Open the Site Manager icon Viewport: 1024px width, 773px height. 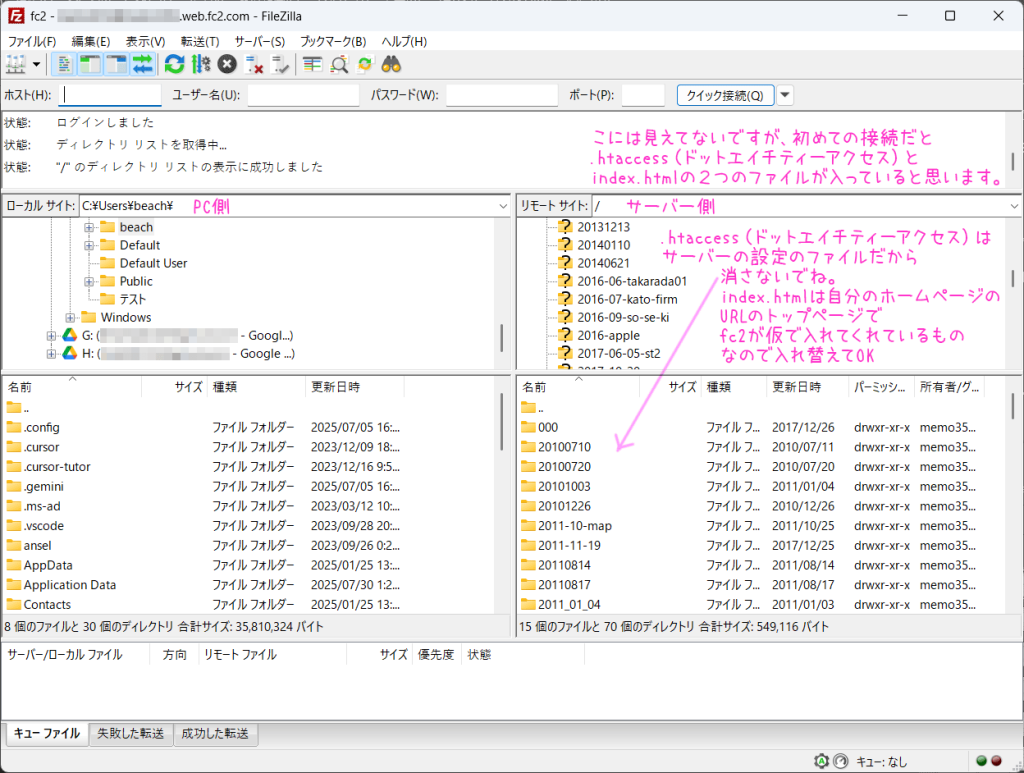point(16,65)
